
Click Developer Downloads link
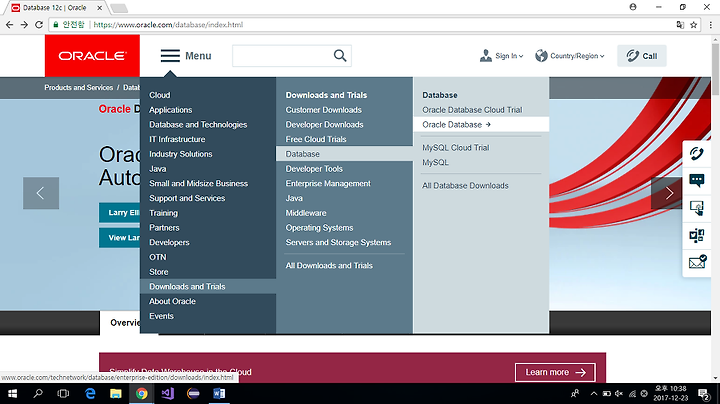point(324,124)
